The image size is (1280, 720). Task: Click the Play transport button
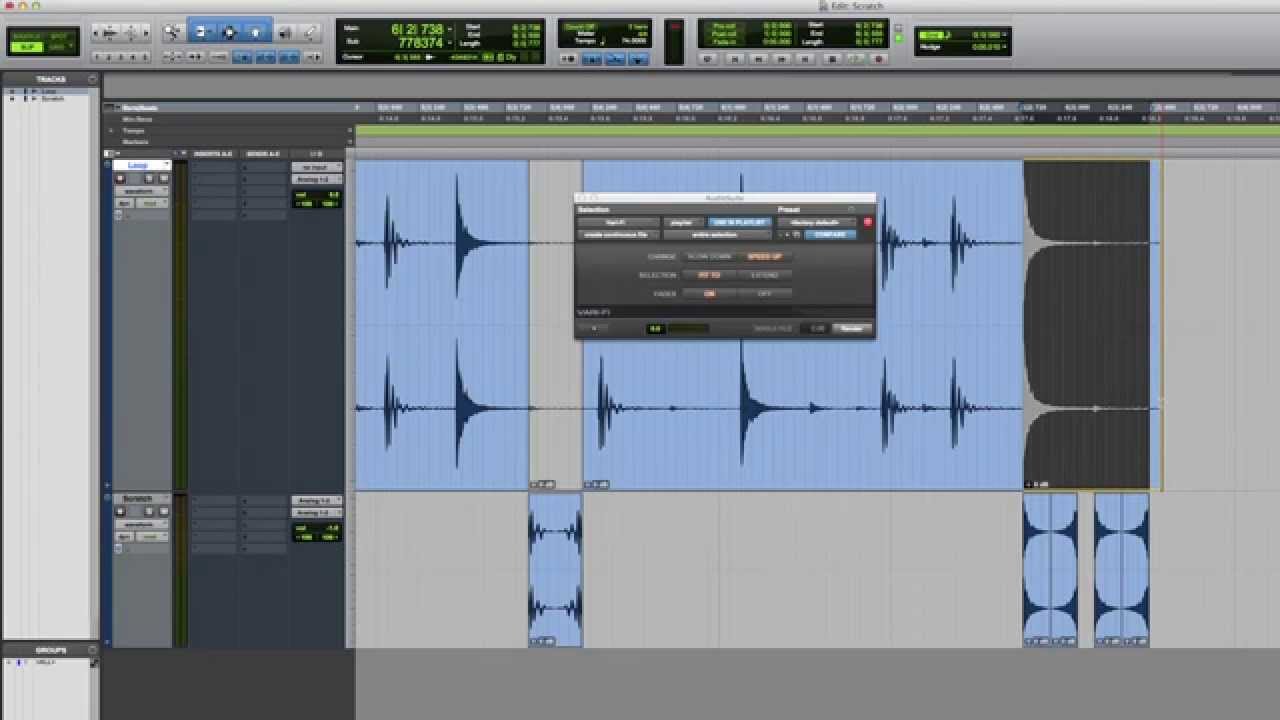pyautogui.click(x=855, y=59)
